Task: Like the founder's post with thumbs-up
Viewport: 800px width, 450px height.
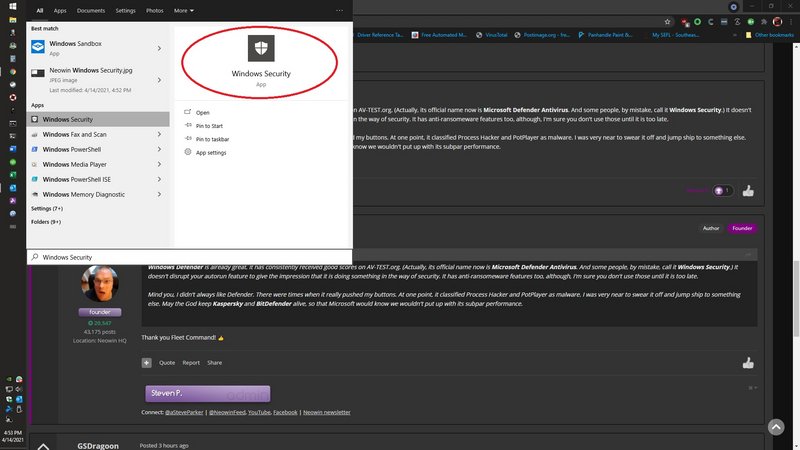Action: (x=748, y=363)
